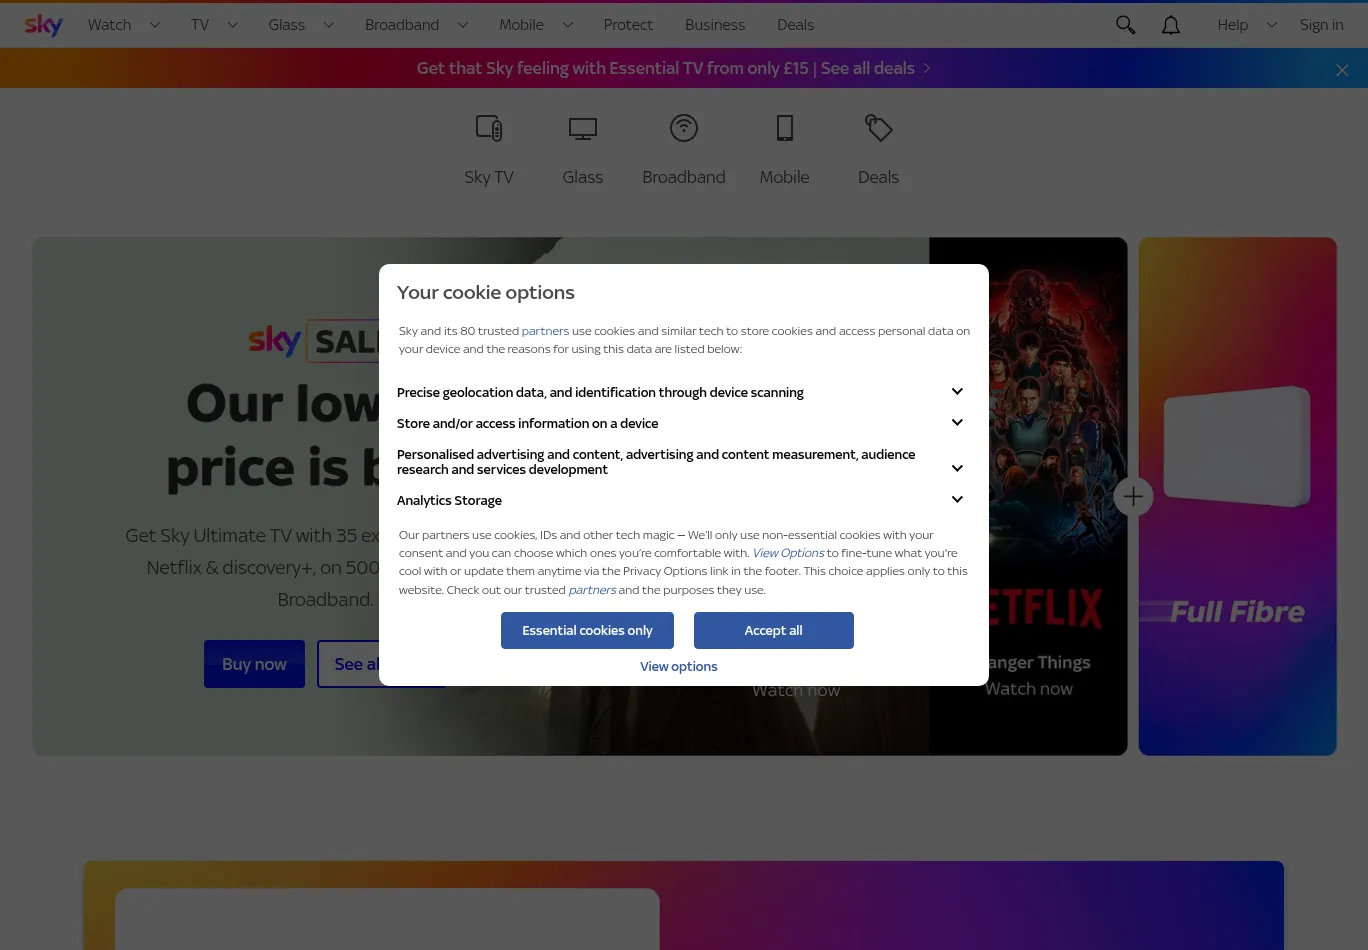Click Essential cookies only button
1368x950 pixels.
coord(587,631)
